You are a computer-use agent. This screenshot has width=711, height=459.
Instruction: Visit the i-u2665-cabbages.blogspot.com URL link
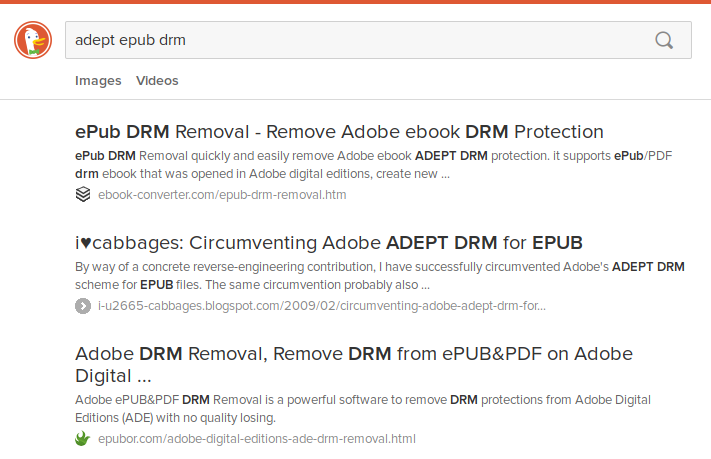click(x=322, y=306)
